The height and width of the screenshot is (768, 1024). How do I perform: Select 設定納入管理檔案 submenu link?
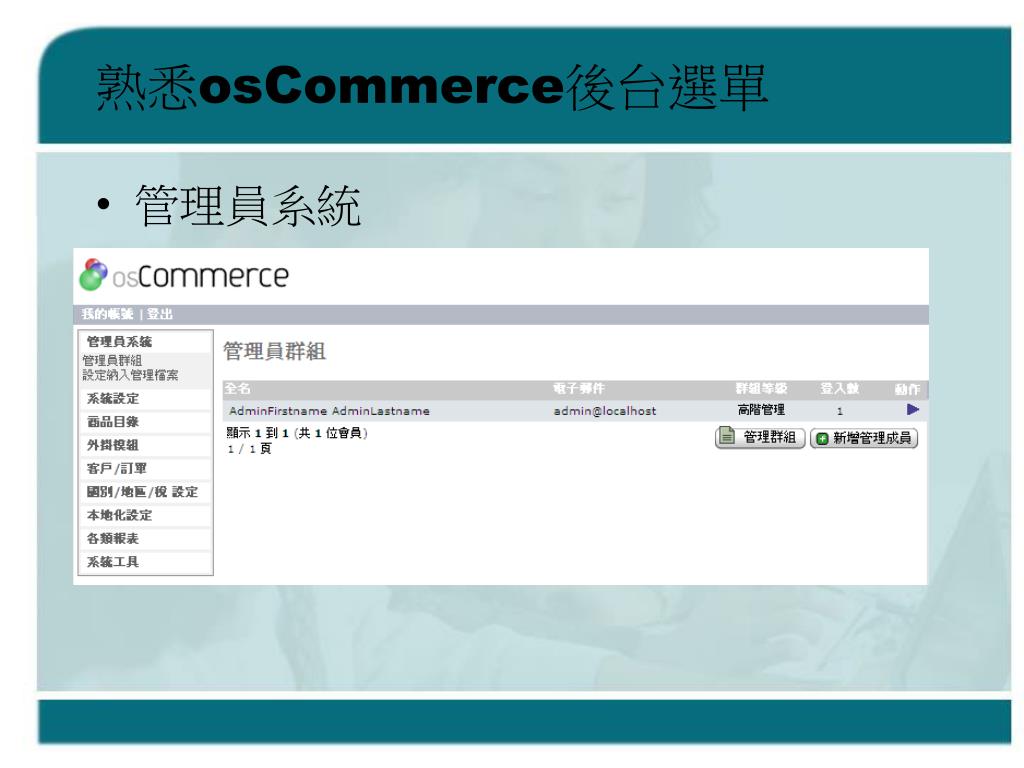coord(130,375)
